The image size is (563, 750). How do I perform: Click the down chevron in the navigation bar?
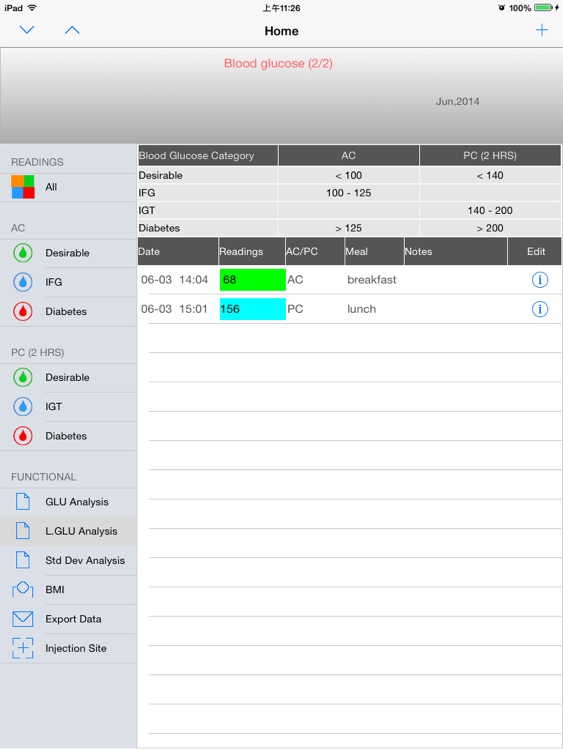click(x=27, y=30)
